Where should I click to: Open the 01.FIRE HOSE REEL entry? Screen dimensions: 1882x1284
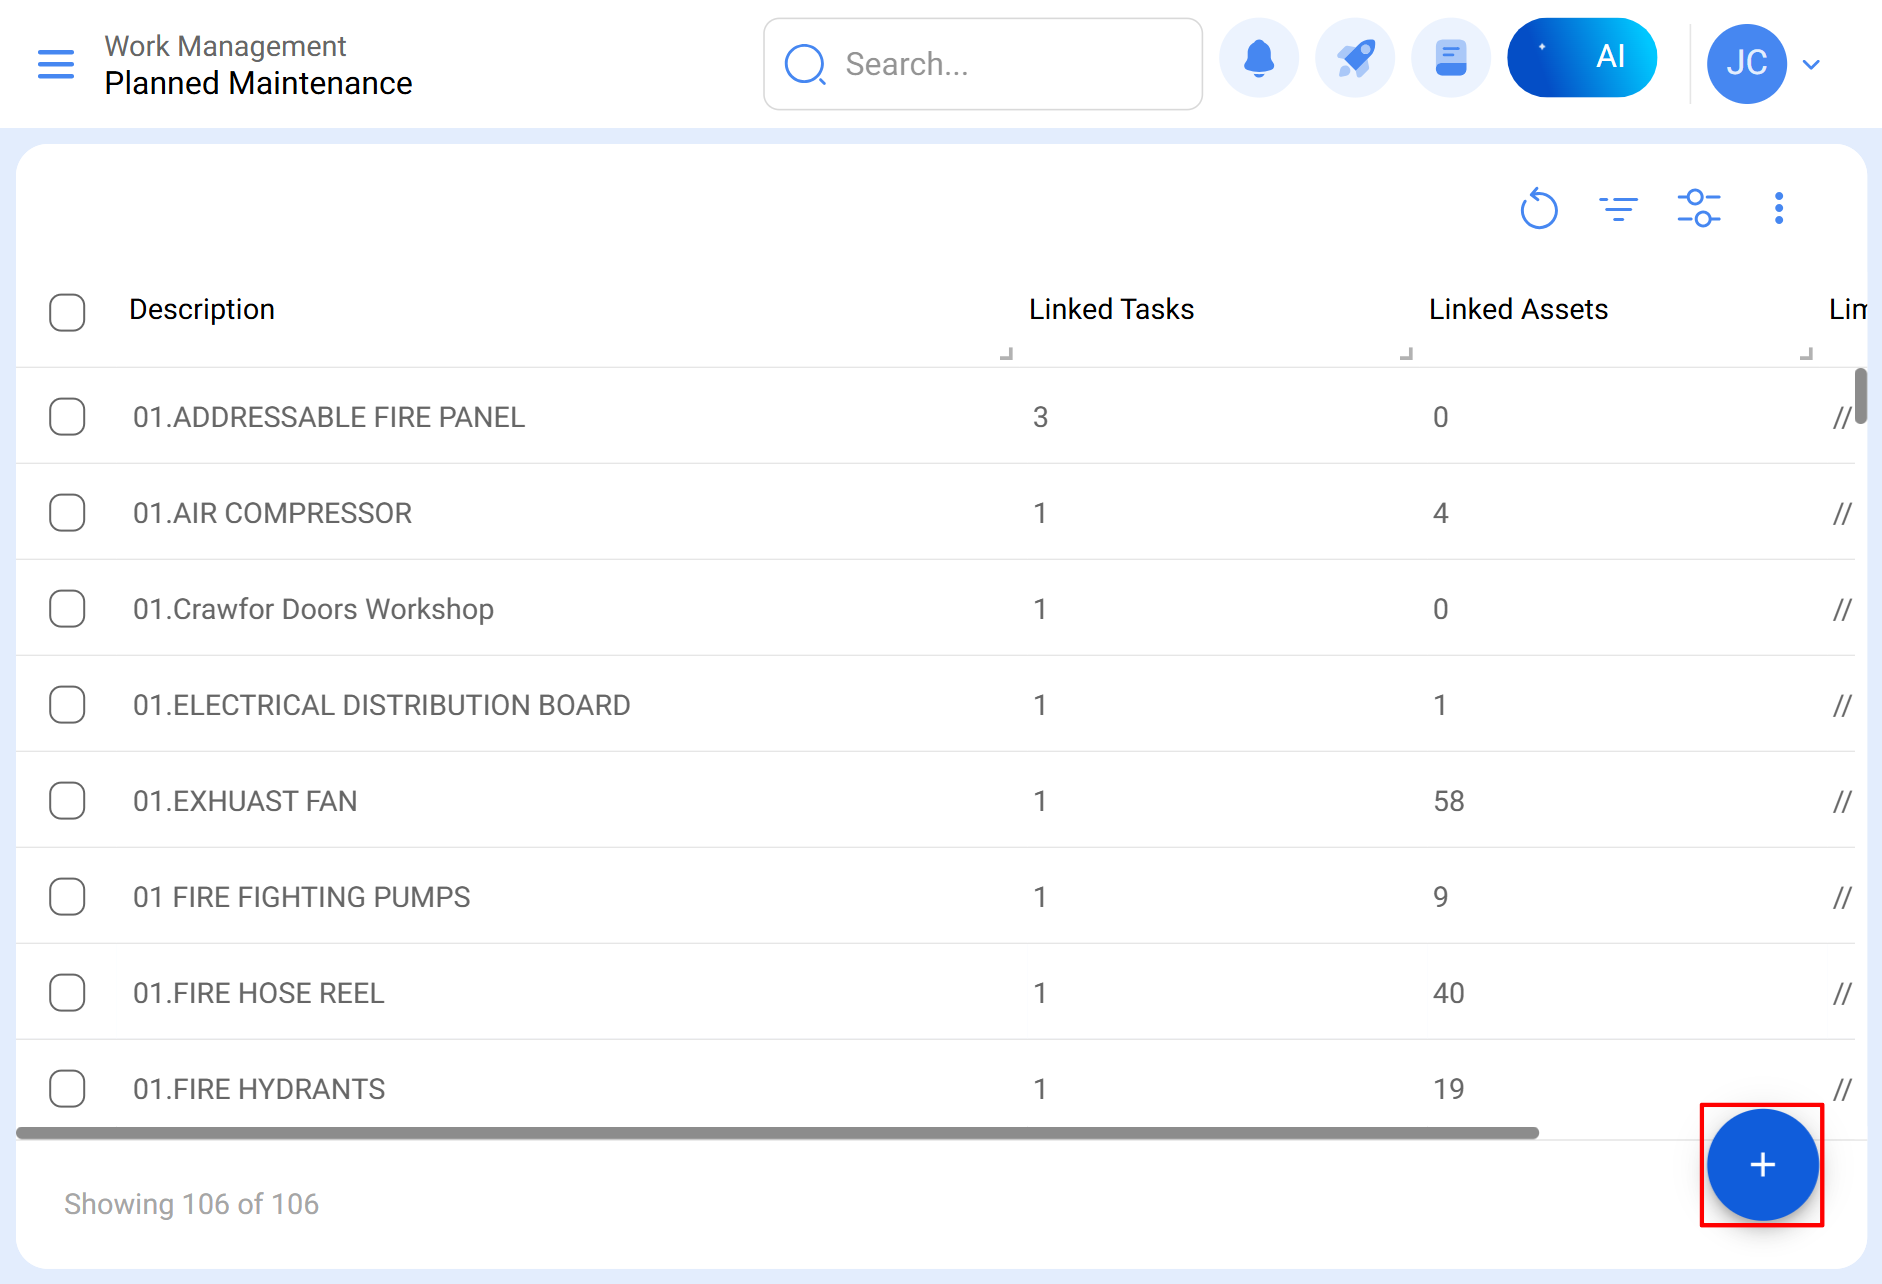pyautogui.click(x=259, y=993)
